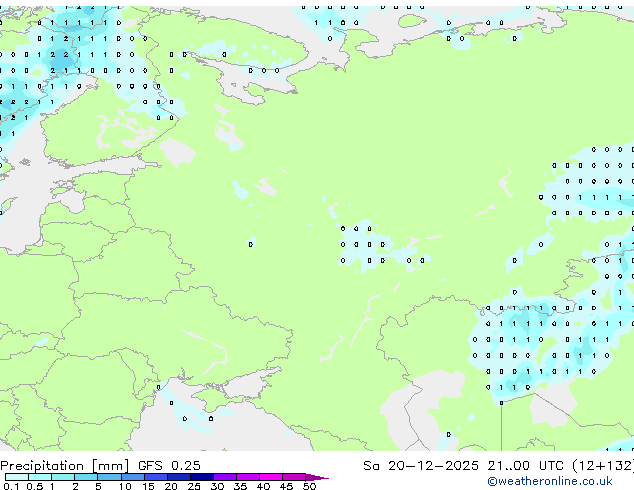
Task: Click the '20' legend label
Action: 171,486
